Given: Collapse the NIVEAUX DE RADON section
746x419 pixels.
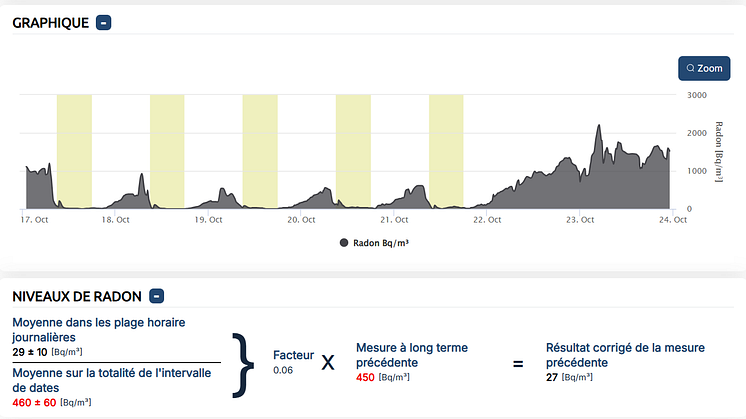Looking at the screenshot, I should 157,296.
